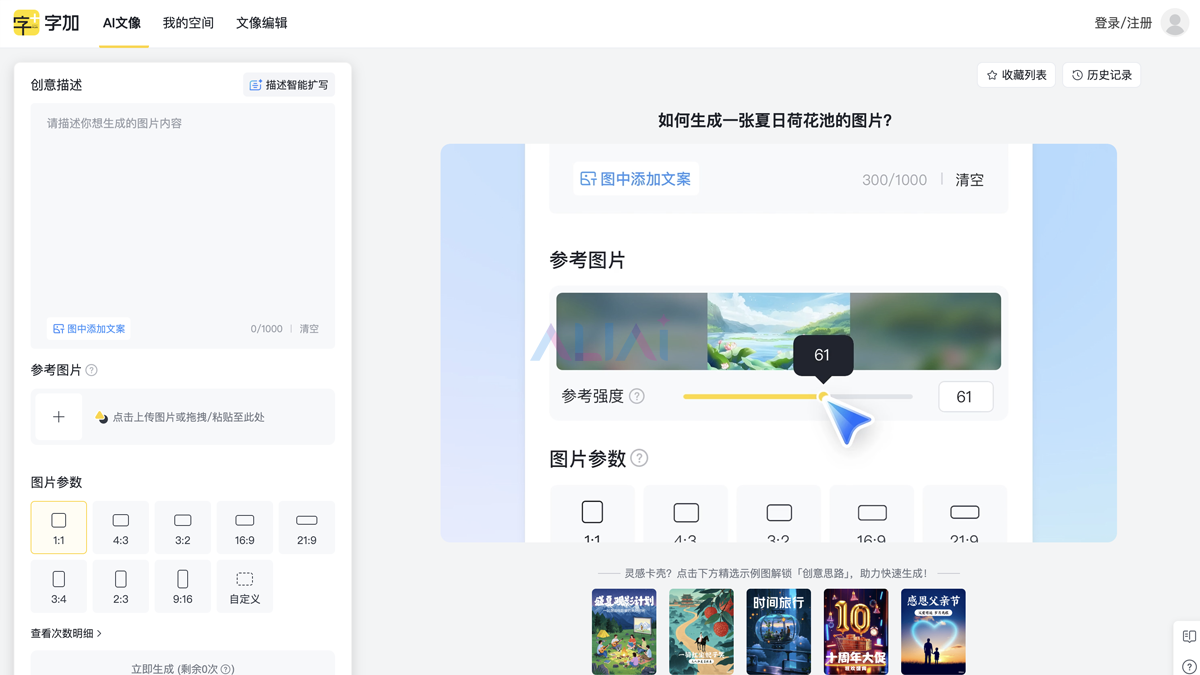
Task: Open 收藏列表 favorites list
Action: click(1016, 75)
